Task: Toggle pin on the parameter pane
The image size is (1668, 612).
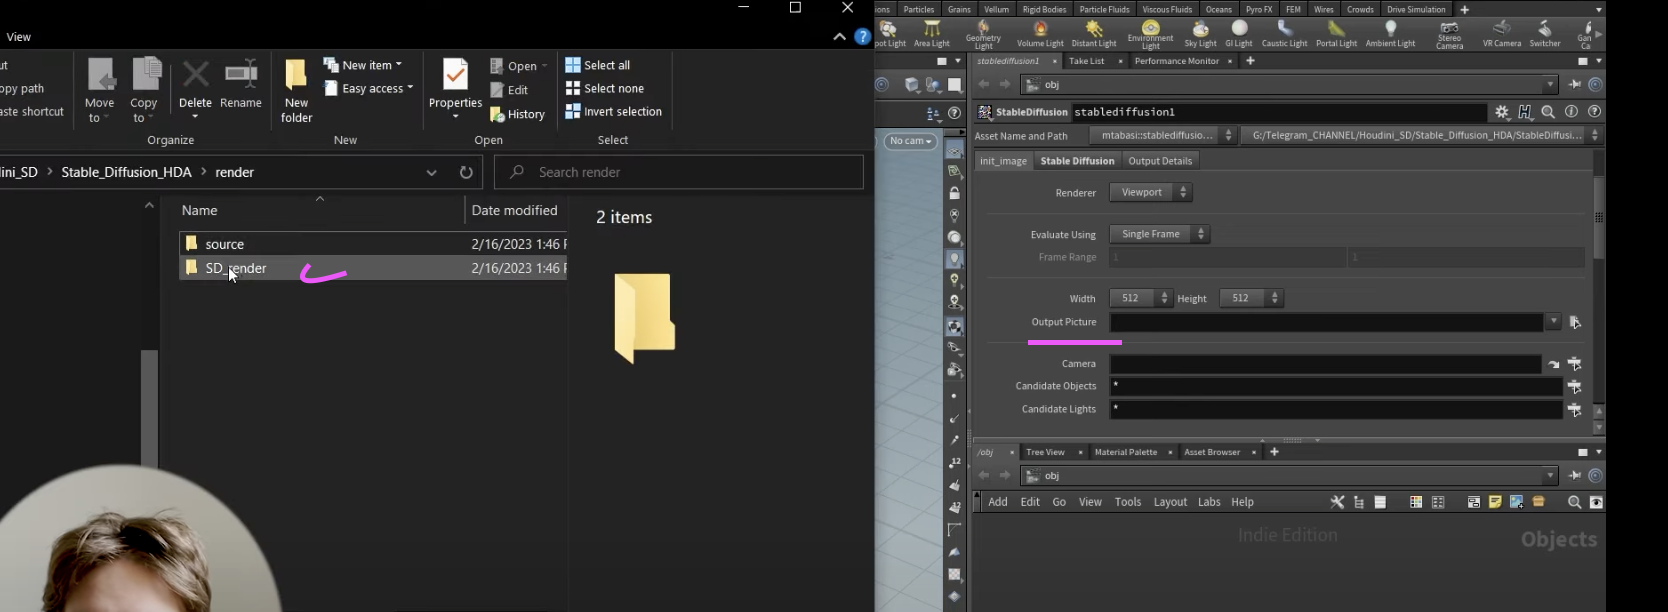Action: click(1575, 85)
